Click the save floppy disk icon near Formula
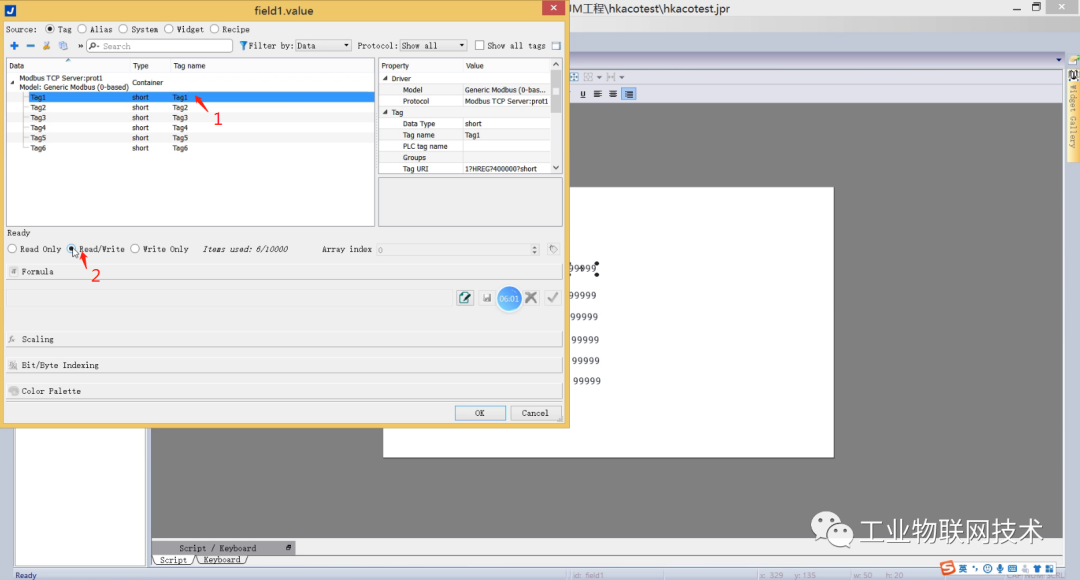1080x580 pixels. point(487,297)
